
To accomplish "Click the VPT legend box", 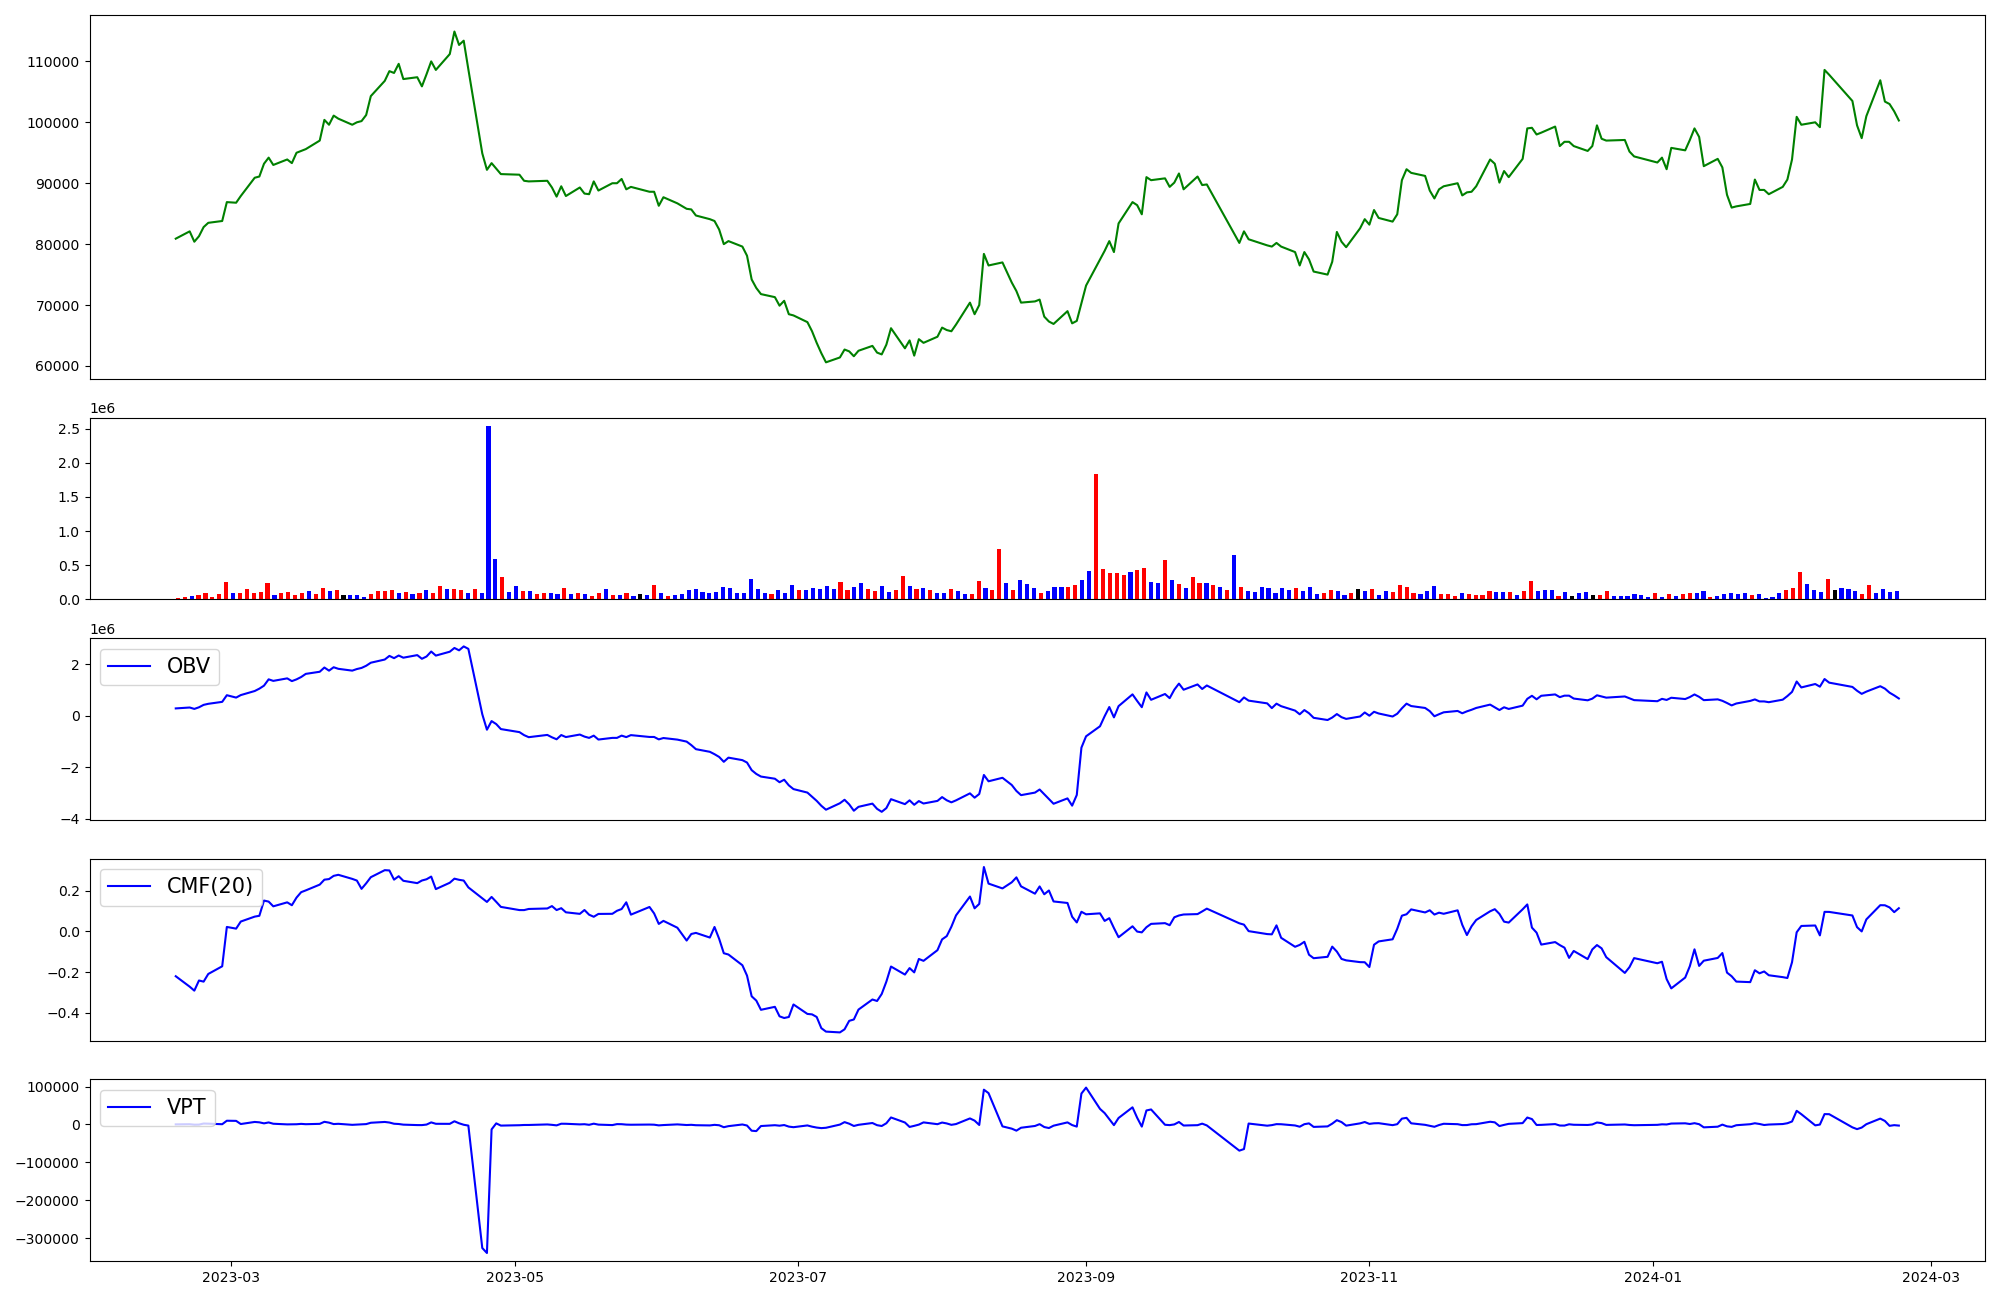I will point(158,1107).
